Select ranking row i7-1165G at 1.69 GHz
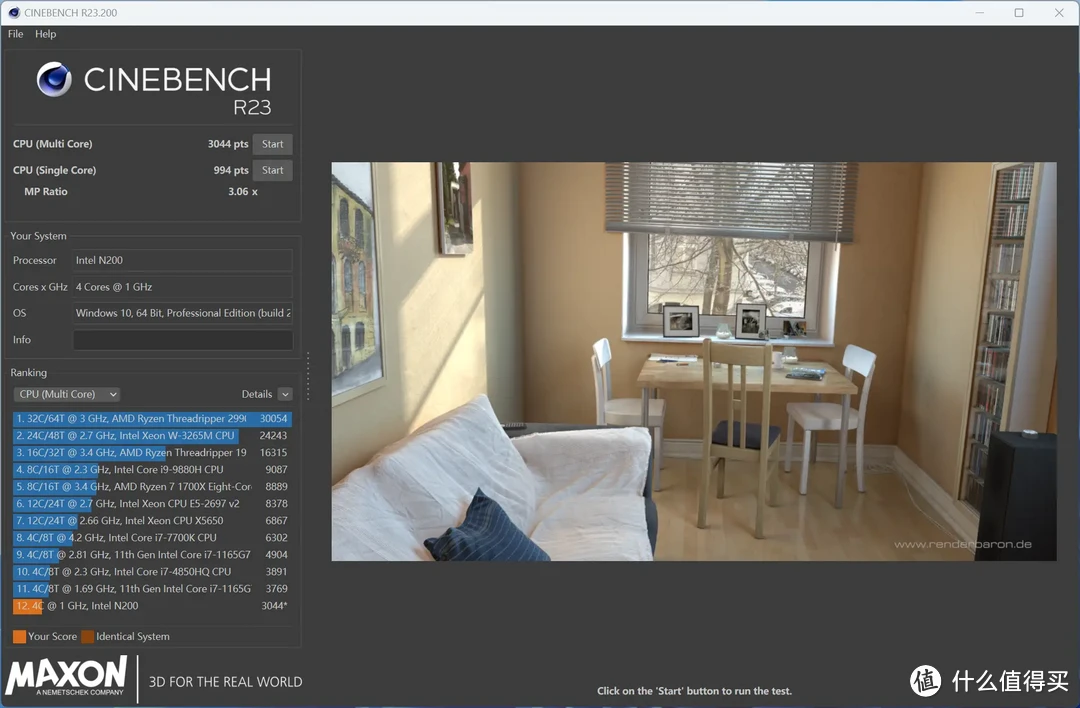Image resolution: width=1080 pixels, height=708 pixels. [x=152, y=588]
